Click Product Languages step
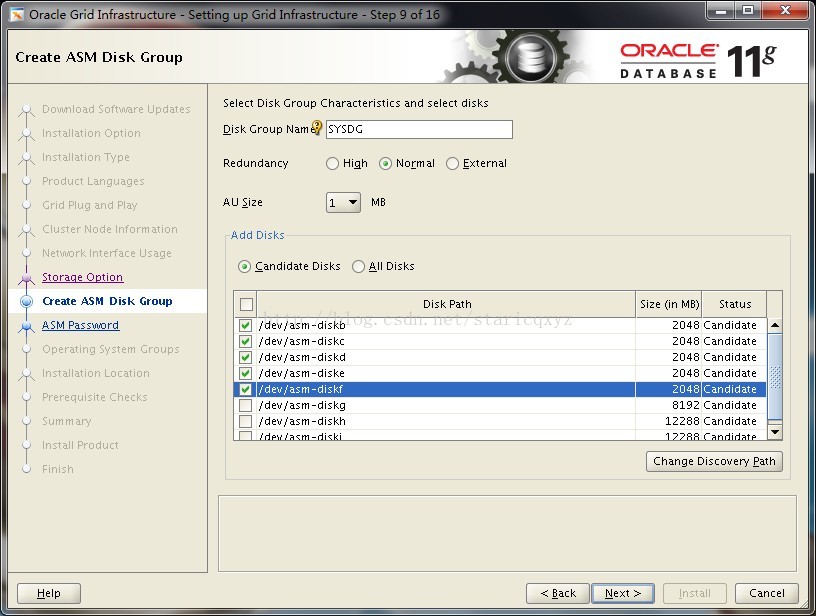The image size is (816, 616). (x=93, y=181)
